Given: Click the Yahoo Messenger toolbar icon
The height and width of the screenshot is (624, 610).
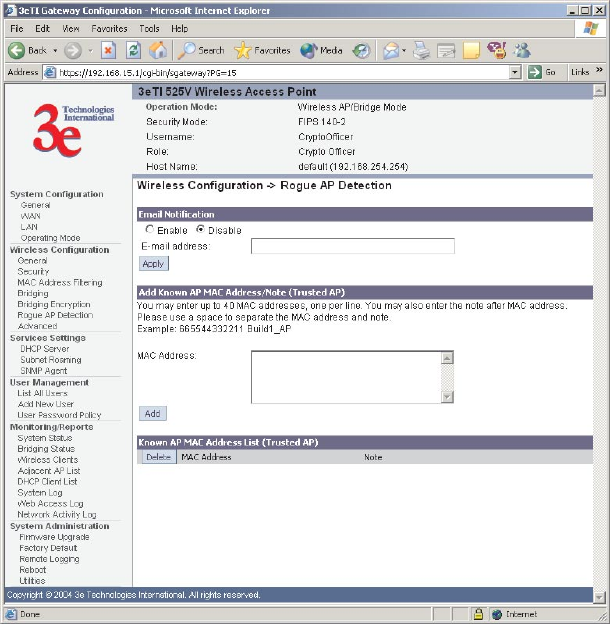Looking at the screenshot, I should [497, 51].
